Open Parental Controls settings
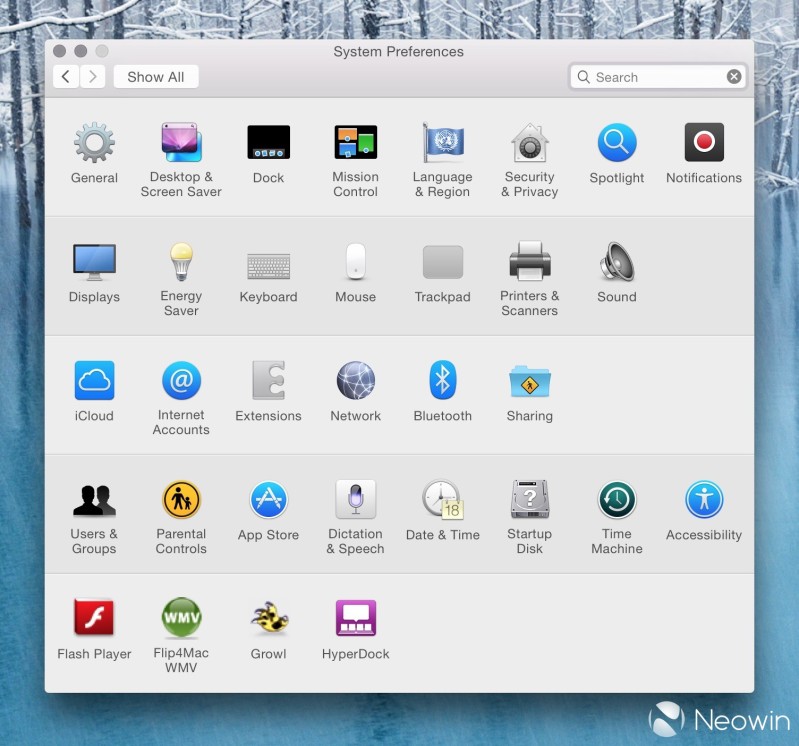799x746 pixels. coord(181,500)
